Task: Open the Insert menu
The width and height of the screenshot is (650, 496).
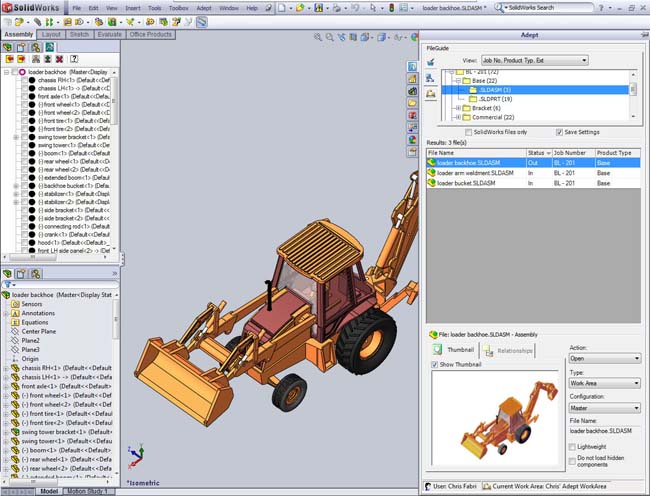Action: click(x=133, y=8)
